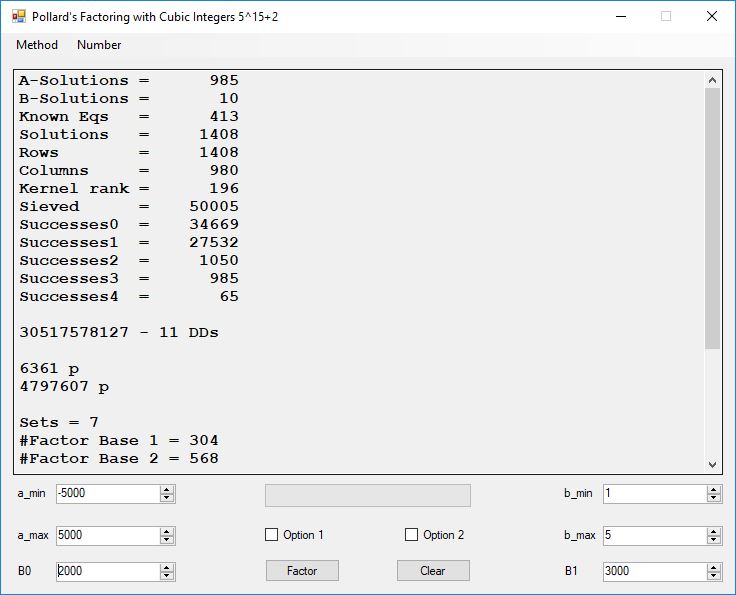Focus the B0 input field
Screen dimensions: 736x595
tap(108, 572)
